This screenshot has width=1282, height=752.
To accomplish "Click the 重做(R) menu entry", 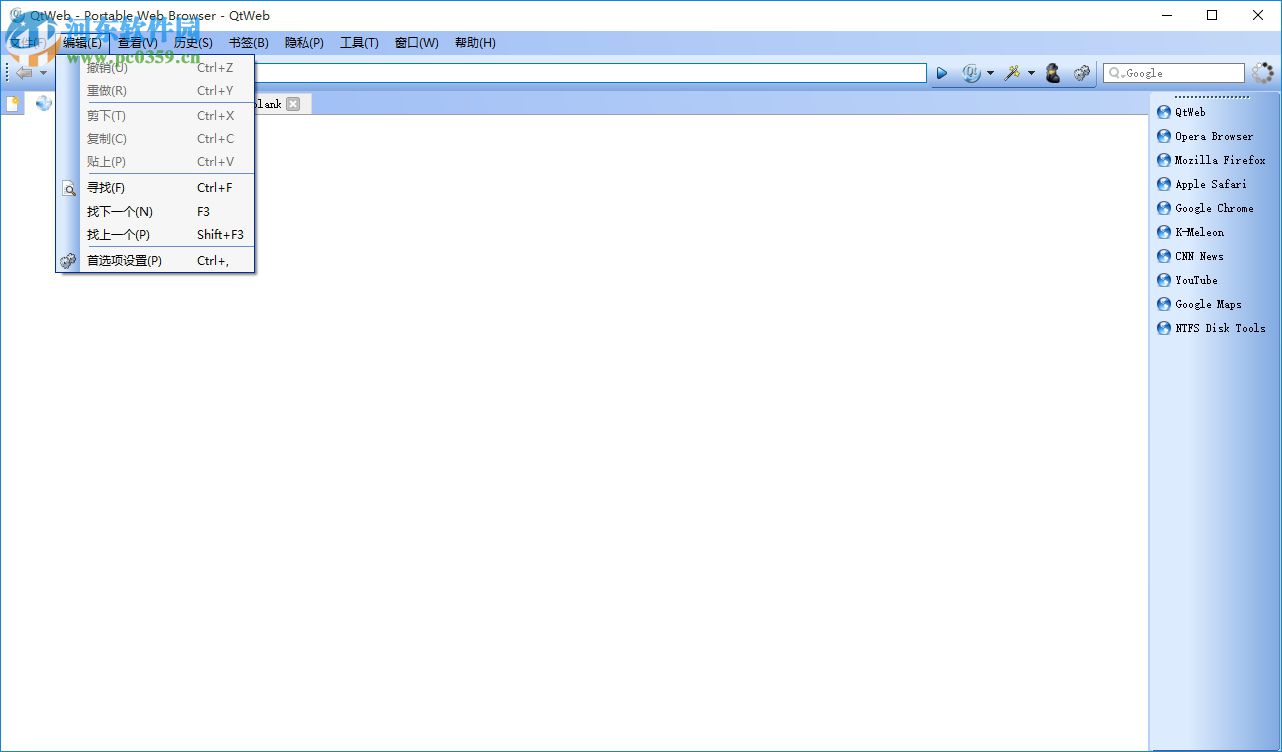I will (155, 91).
